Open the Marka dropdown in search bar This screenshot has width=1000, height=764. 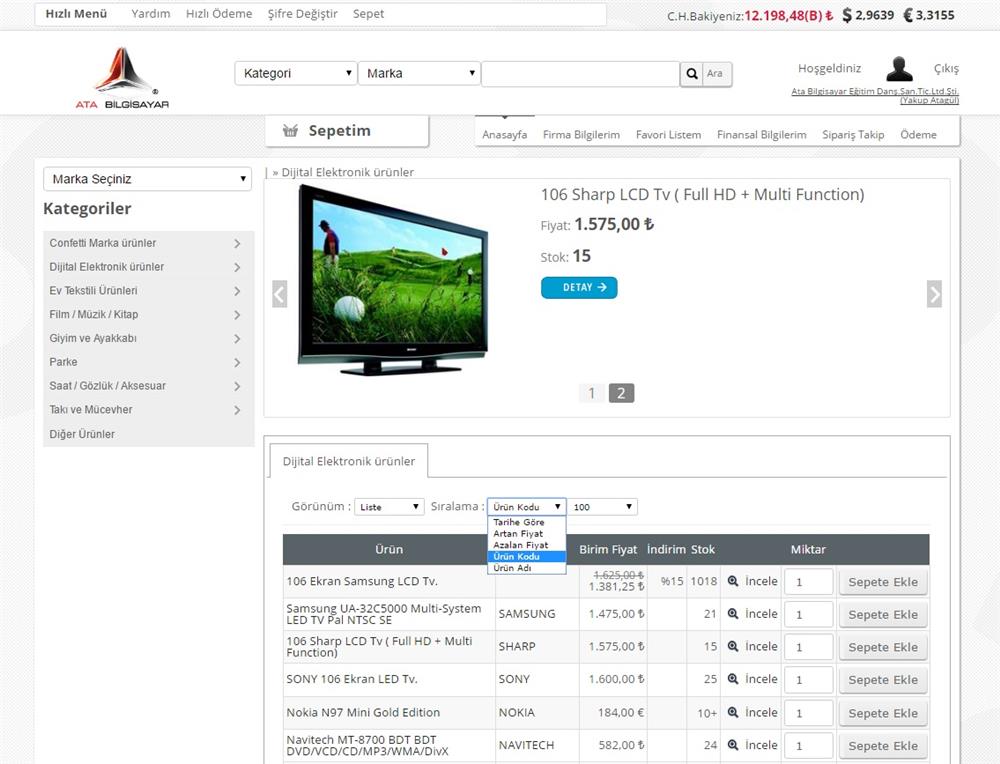pos(419,73)
